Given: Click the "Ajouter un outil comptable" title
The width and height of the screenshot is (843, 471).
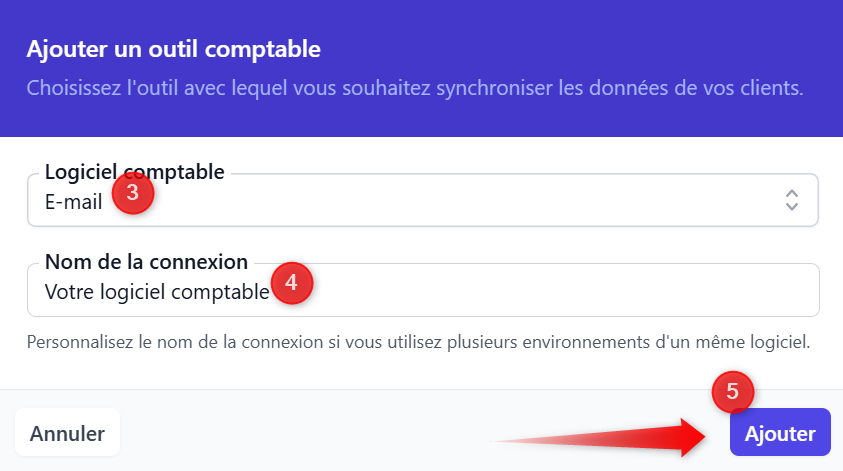Looking at the screenshot, I should pyautogui.click(x=173, y=48).
